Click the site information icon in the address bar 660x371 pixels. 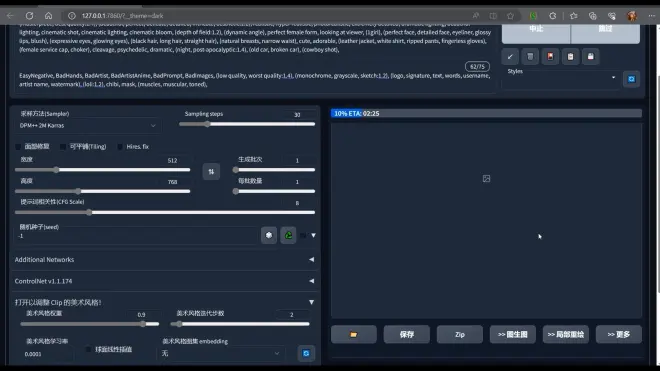(x=72, y=16)
